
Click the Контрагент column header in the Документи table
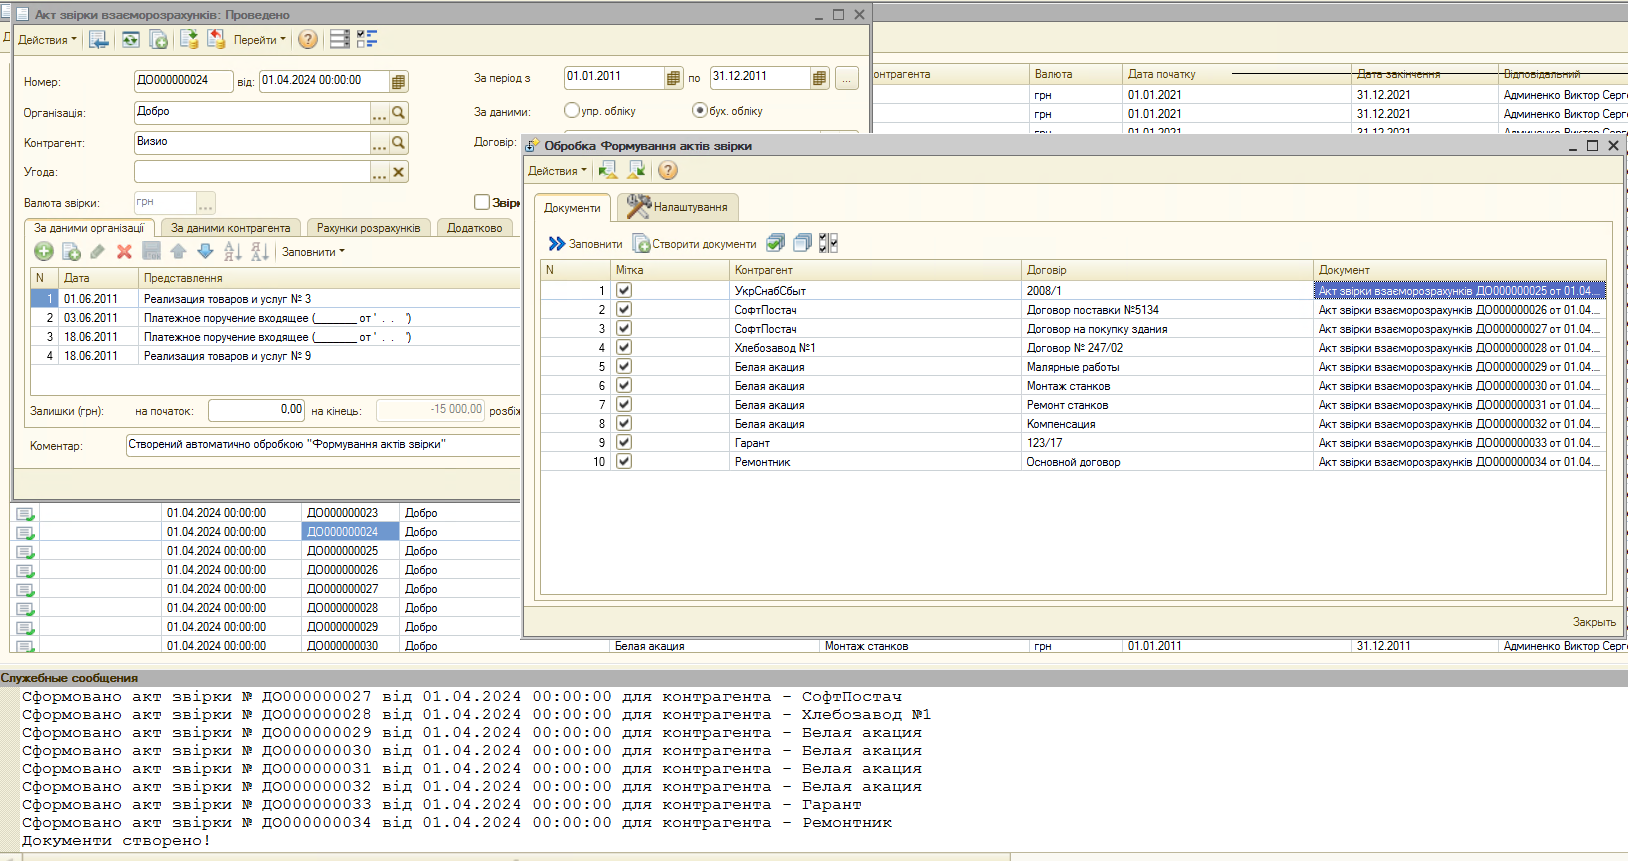[x=875, y=270]
